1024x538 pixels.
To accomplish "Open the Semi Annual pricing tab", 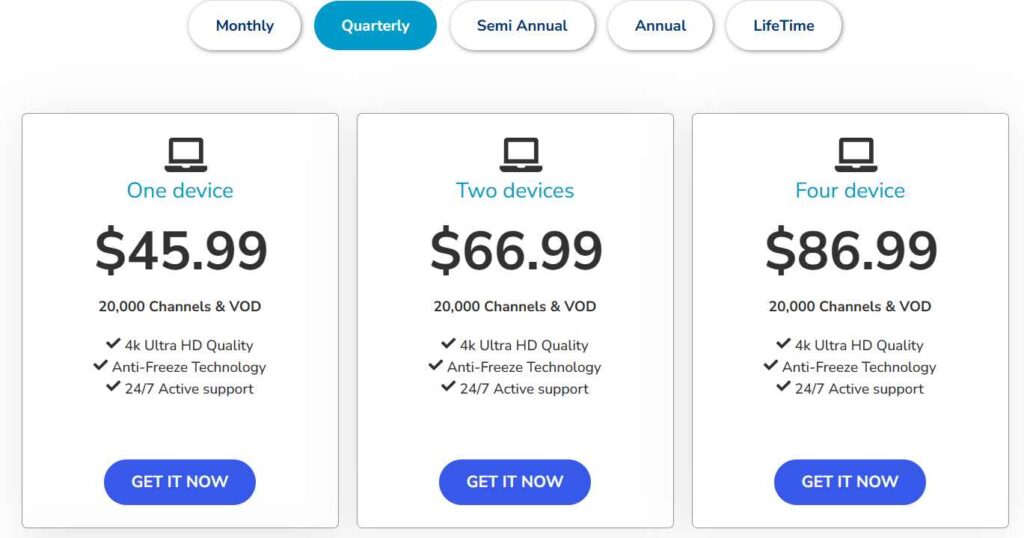I will (522, 26).
